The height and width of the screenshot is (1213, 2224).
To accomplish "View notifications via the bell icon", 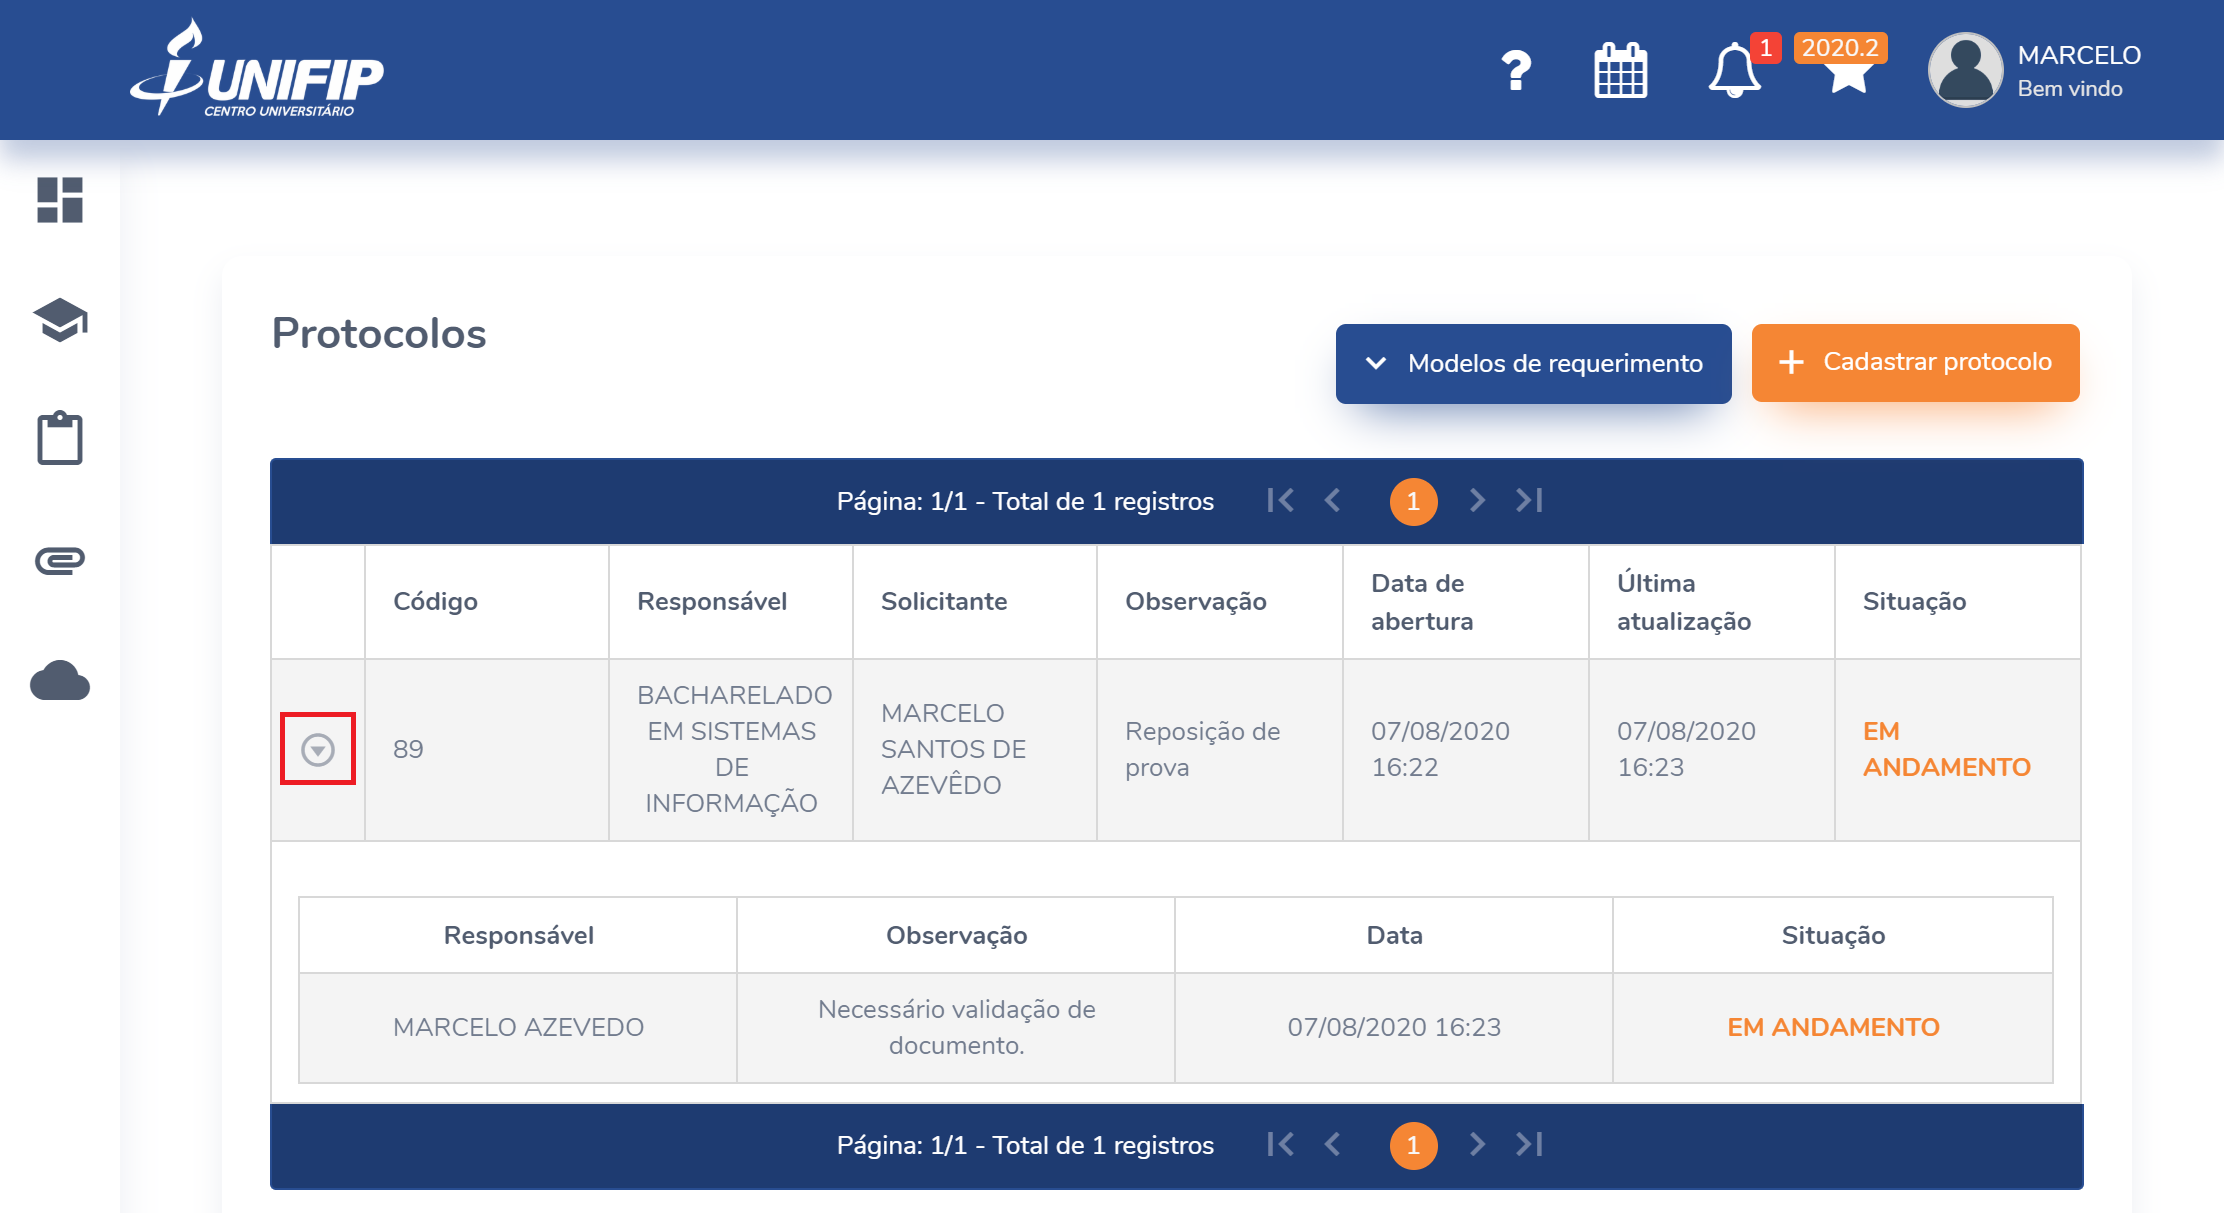I will coord(1734,71).
